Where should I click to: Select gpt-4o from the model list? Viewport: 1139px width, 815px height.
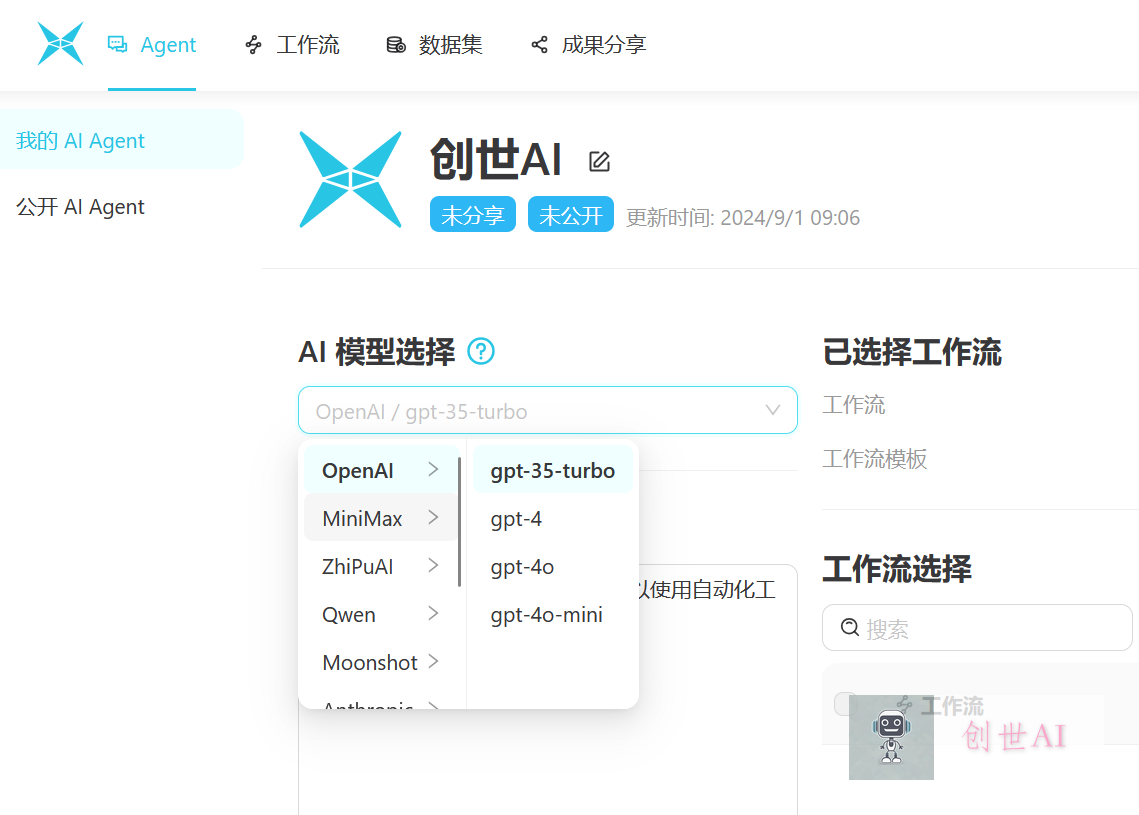(x=522, y=566)
